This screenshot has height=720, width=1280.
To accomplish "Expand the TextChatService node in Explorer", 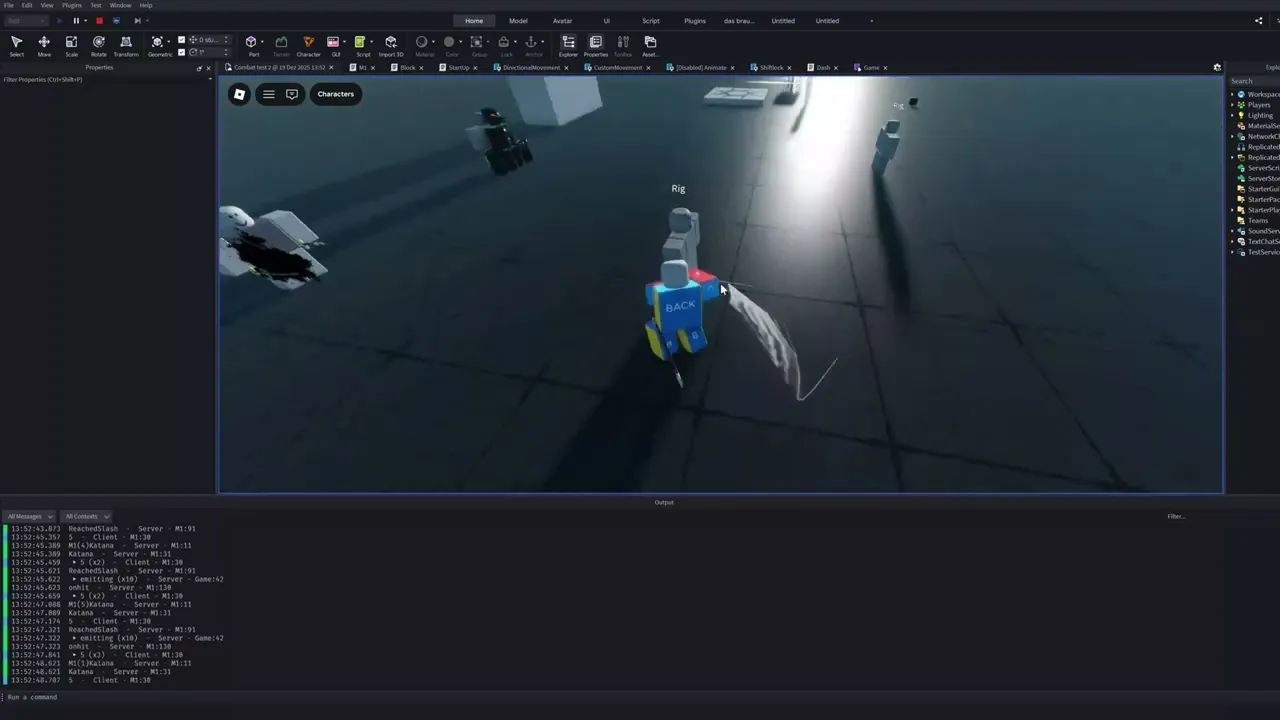I will [x=1233, y=242].
